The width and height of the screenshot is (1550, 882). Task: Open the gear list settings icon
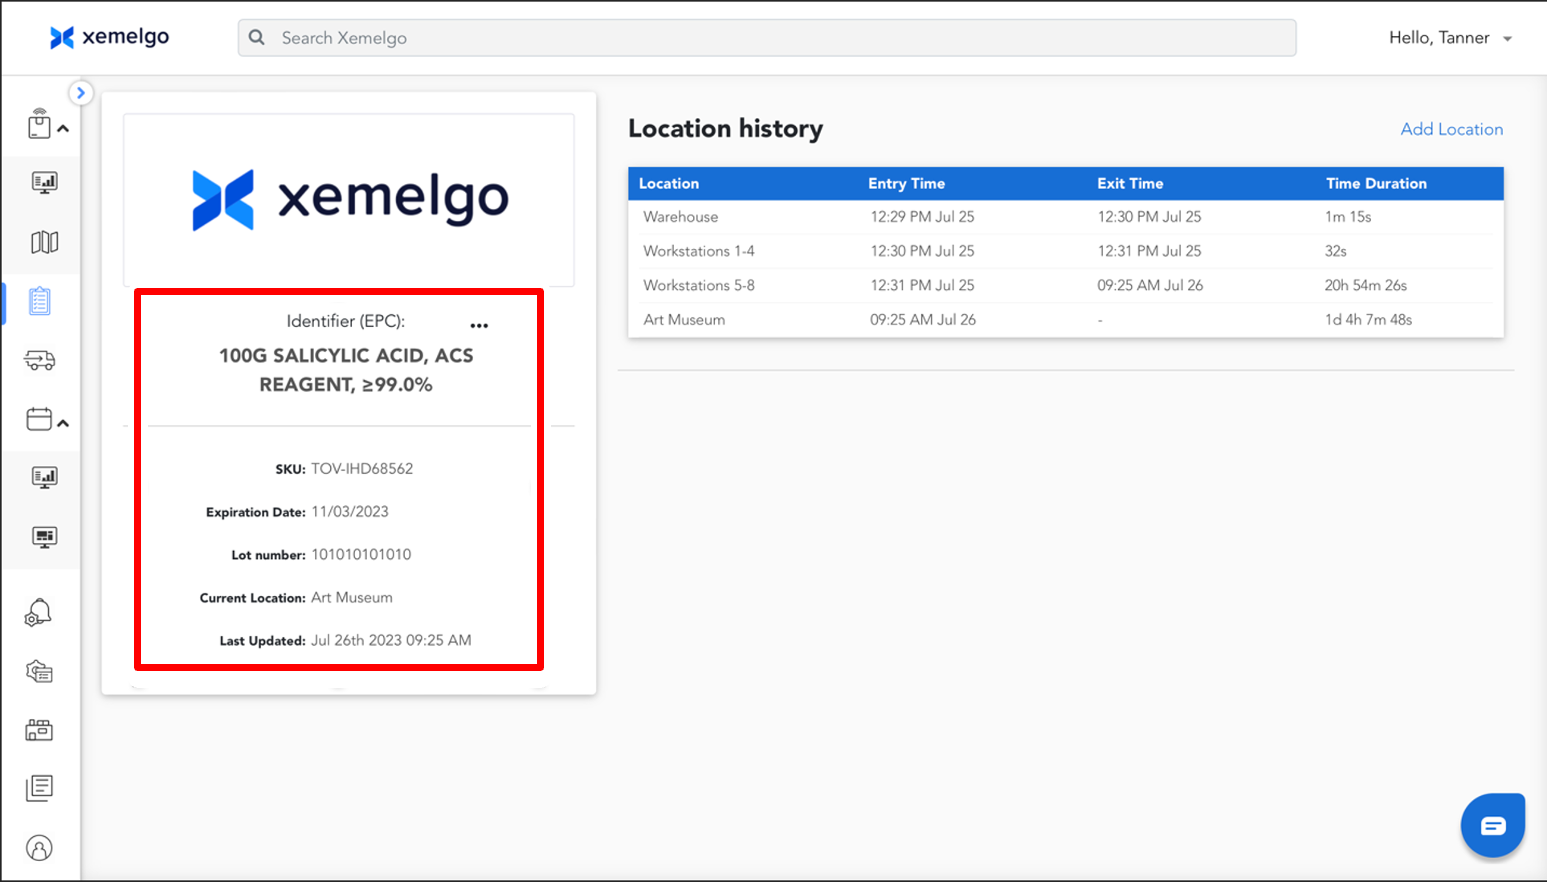tap(39, 671)
